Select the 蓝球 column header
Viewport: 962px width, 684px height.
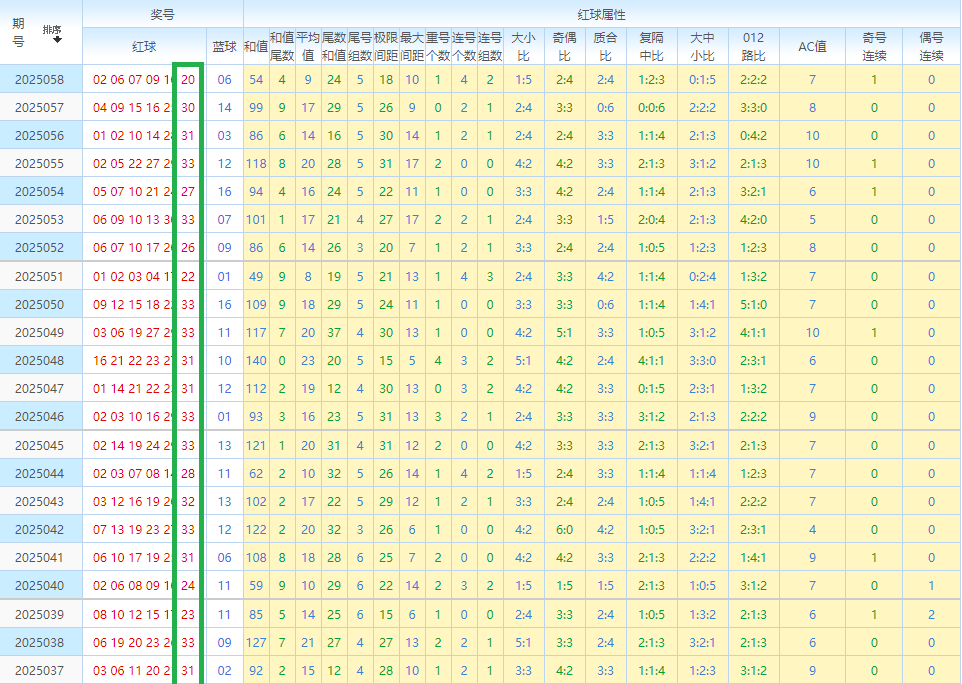coord(225,46)
